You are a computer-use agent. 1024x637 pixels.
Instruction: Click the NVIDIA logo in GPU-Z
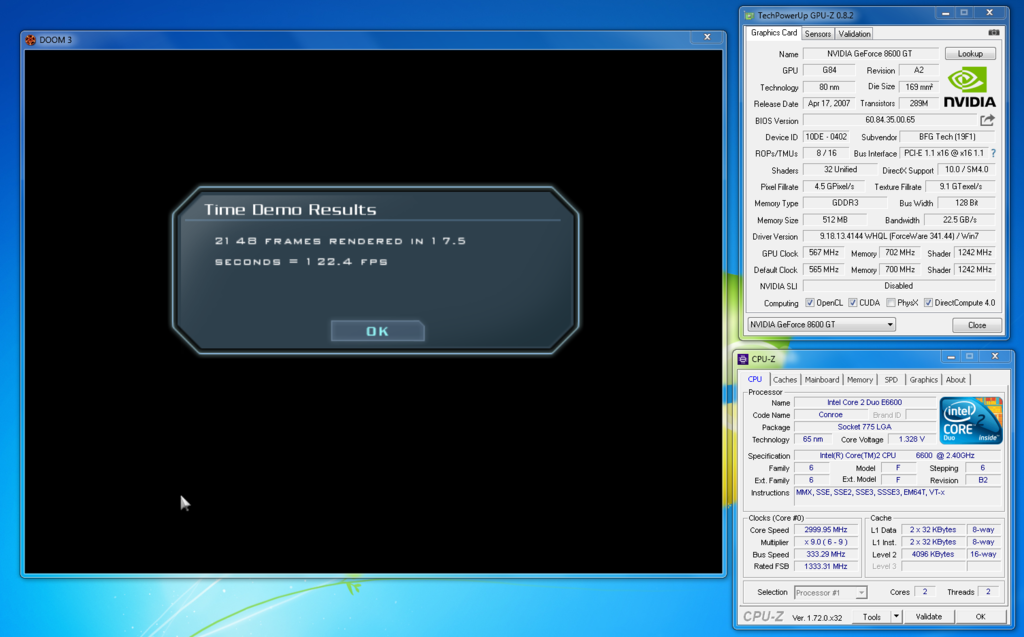pyautogui.click(x=969, y=87)
